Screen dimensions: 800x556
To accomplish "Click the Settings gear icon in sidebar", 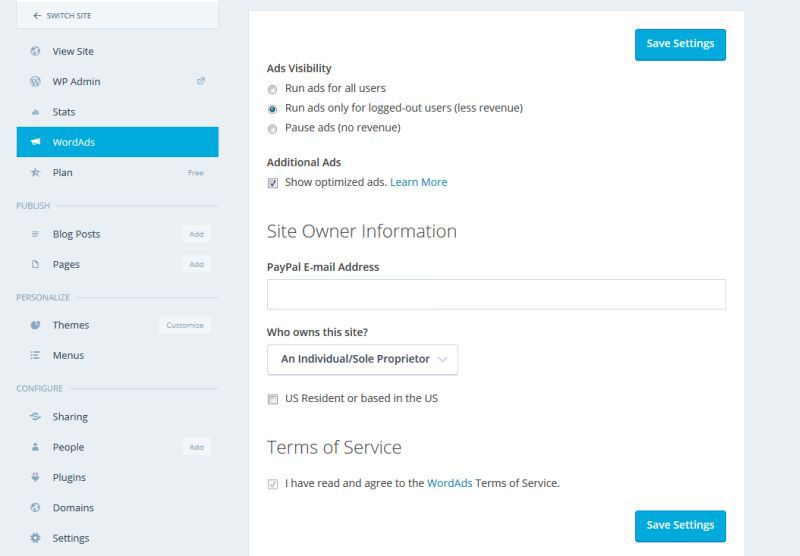I will coord(35,538).
